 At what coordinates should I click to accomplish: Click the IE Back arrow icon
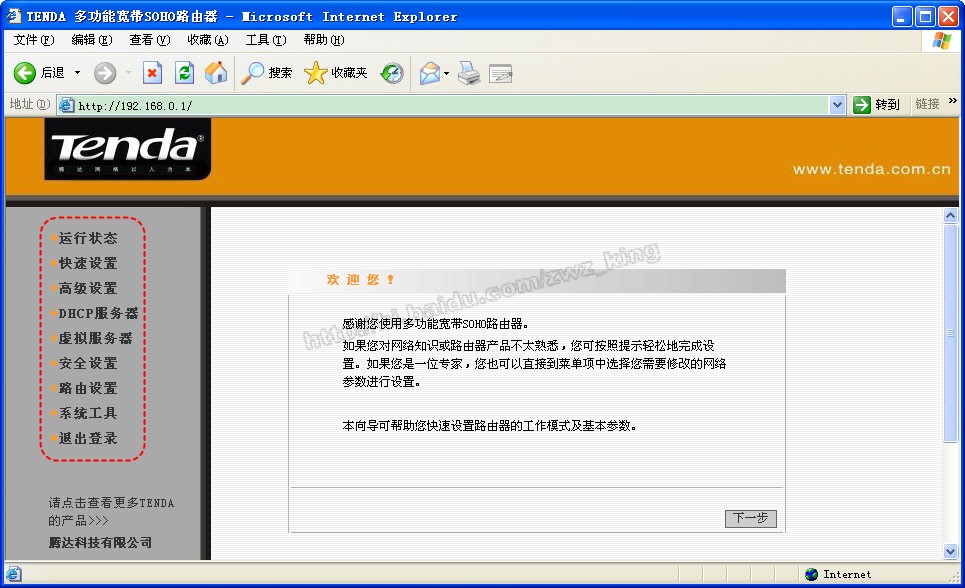(x=25, y=73)
